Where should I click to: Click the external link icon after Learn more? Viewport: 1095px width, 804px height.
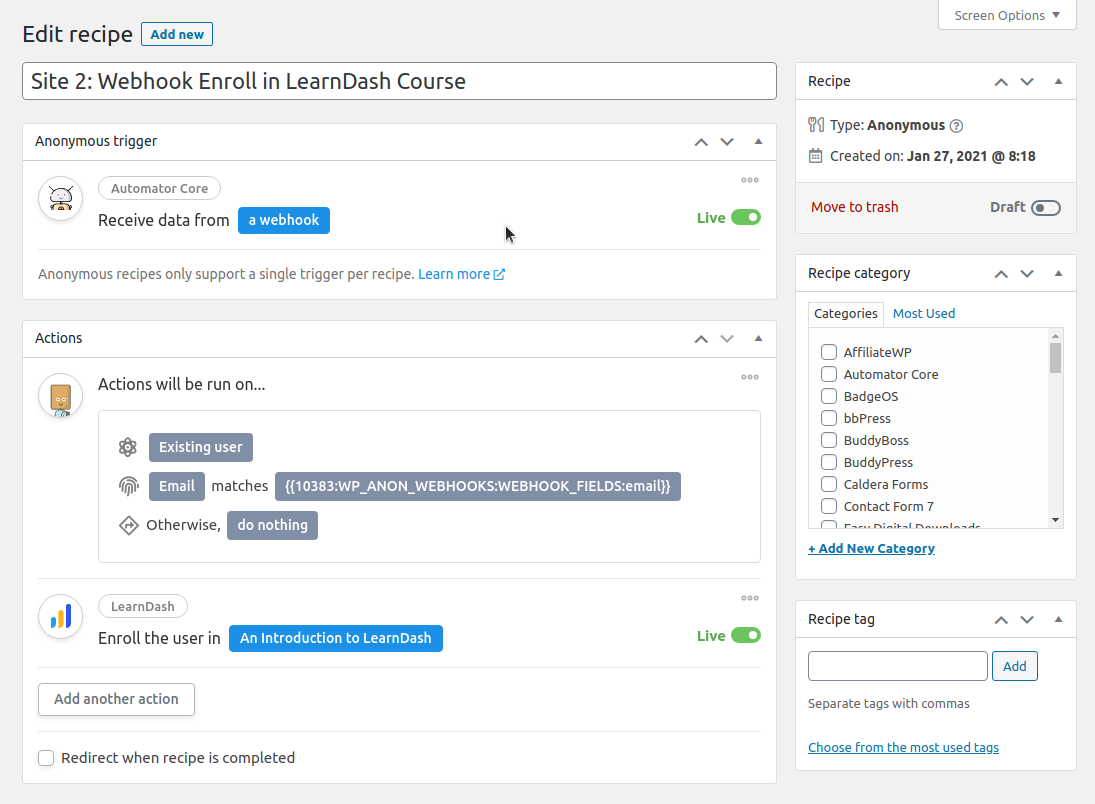(499, 275)
